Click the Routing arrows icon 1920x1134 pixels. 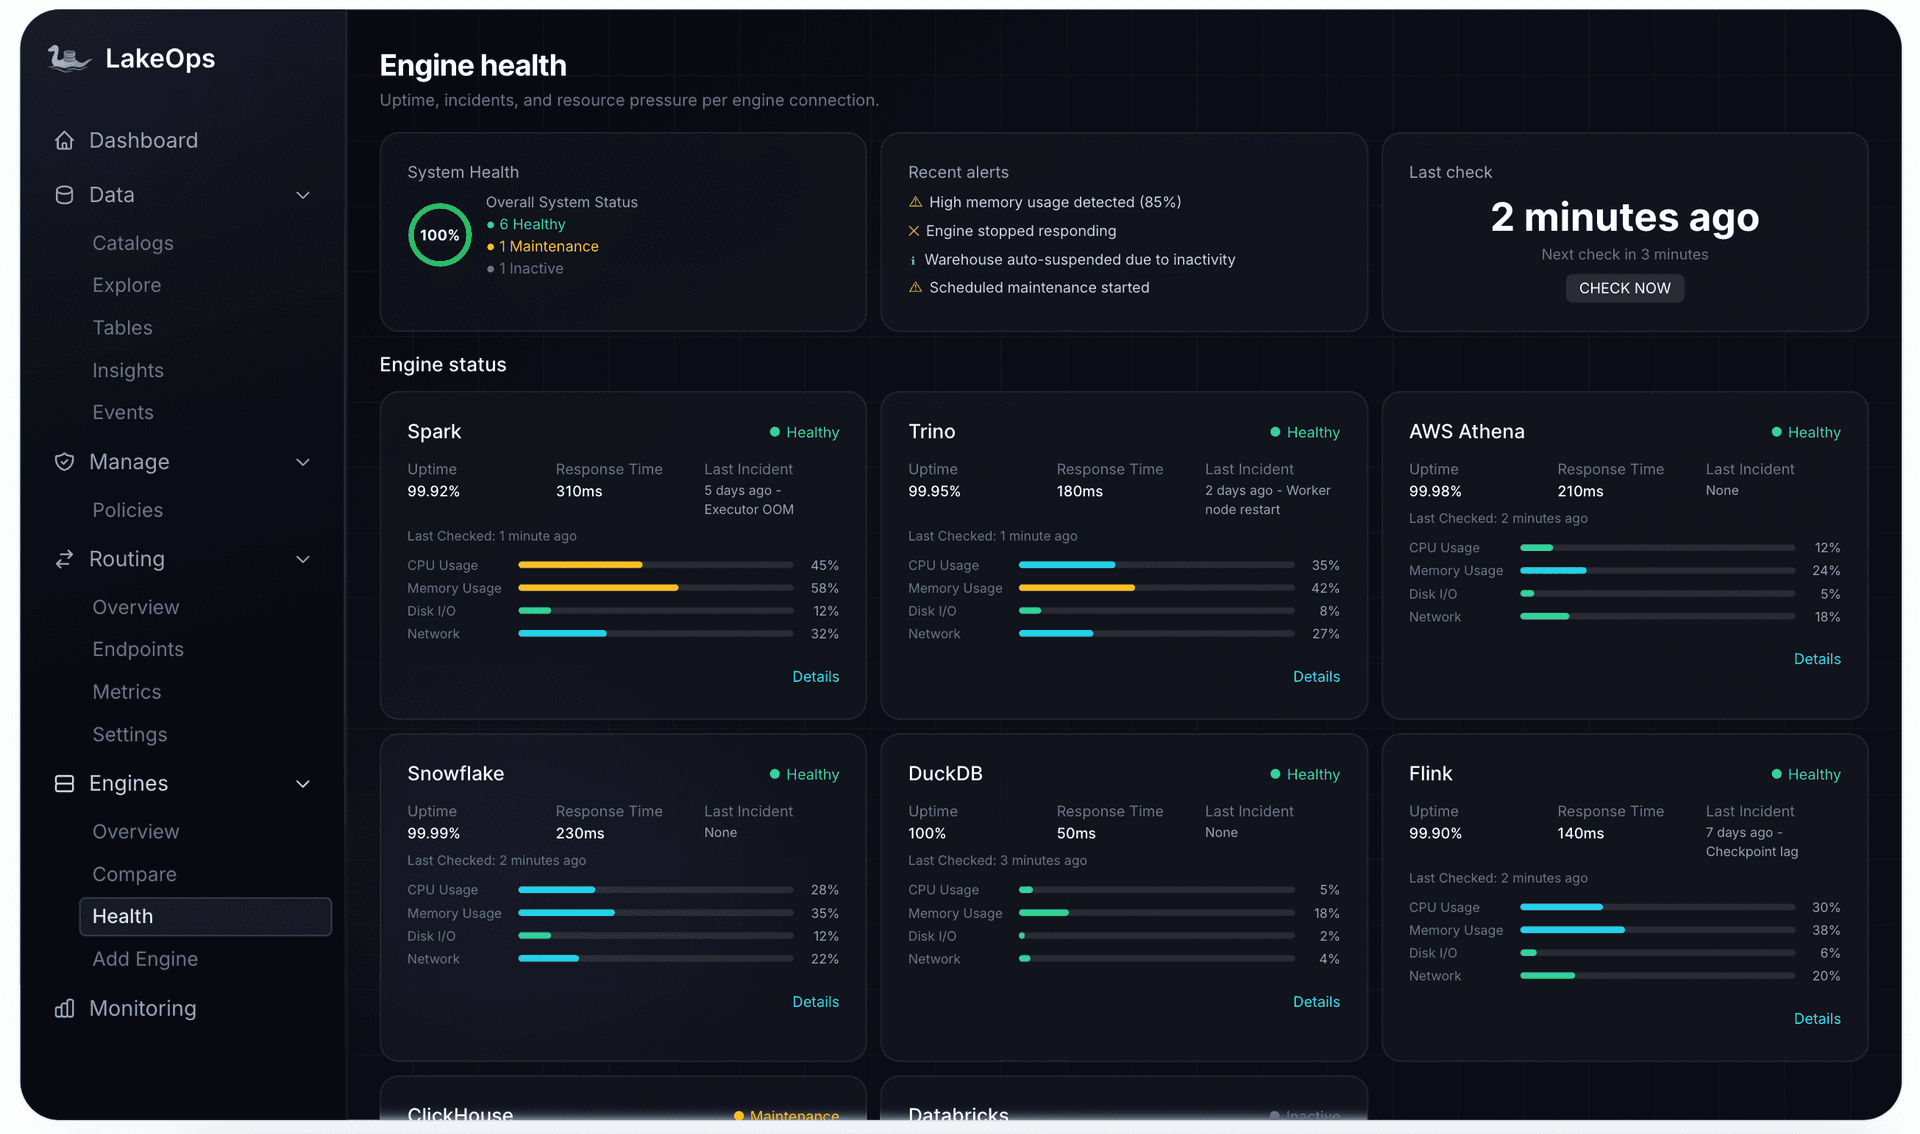click(65, 559)
